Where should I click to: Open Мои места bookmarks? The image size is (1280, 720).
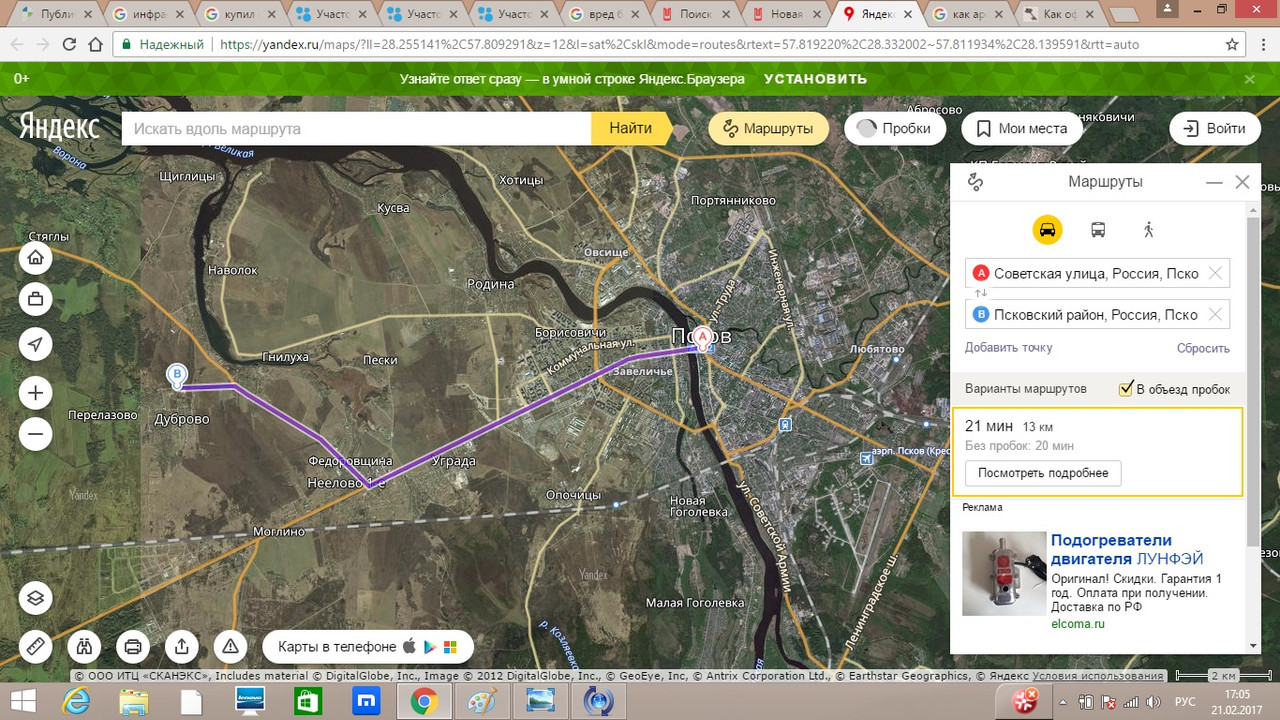[x=1022, y=128]
